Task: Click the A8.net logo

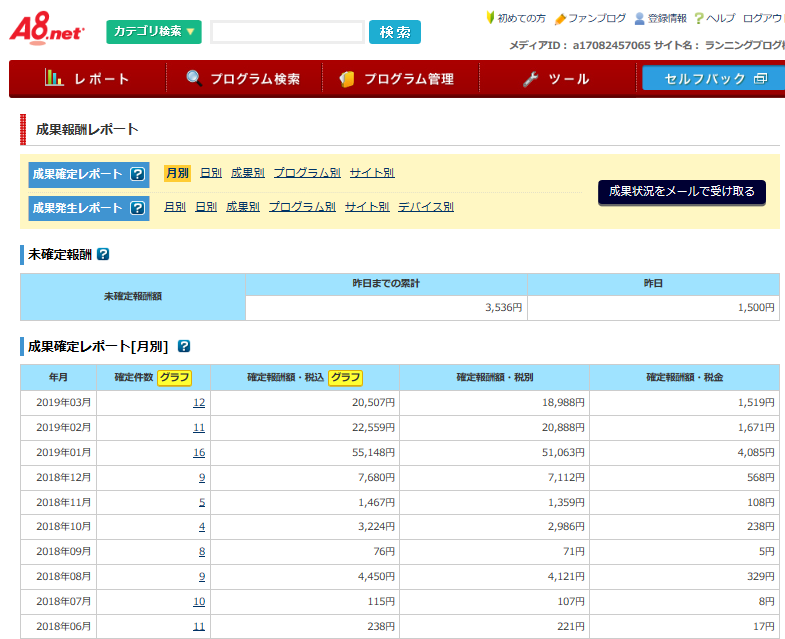Action: 47,29
